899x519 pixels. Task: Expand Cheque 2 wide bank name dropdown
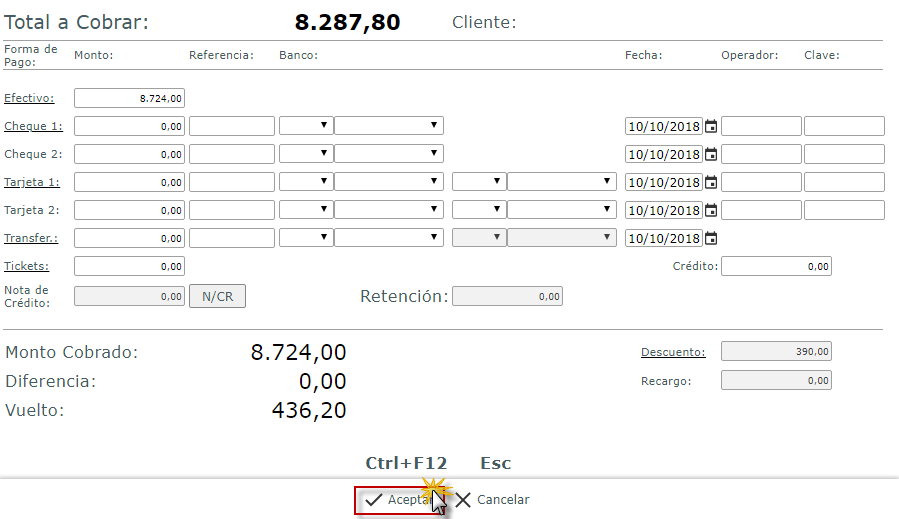[x=389, y=154]
